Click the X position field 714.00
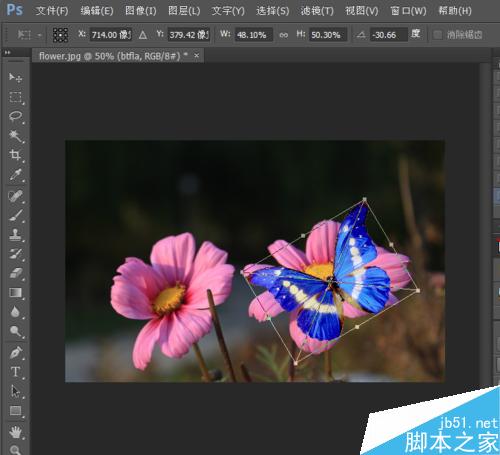The image size is (500, 455). point(111,35)
